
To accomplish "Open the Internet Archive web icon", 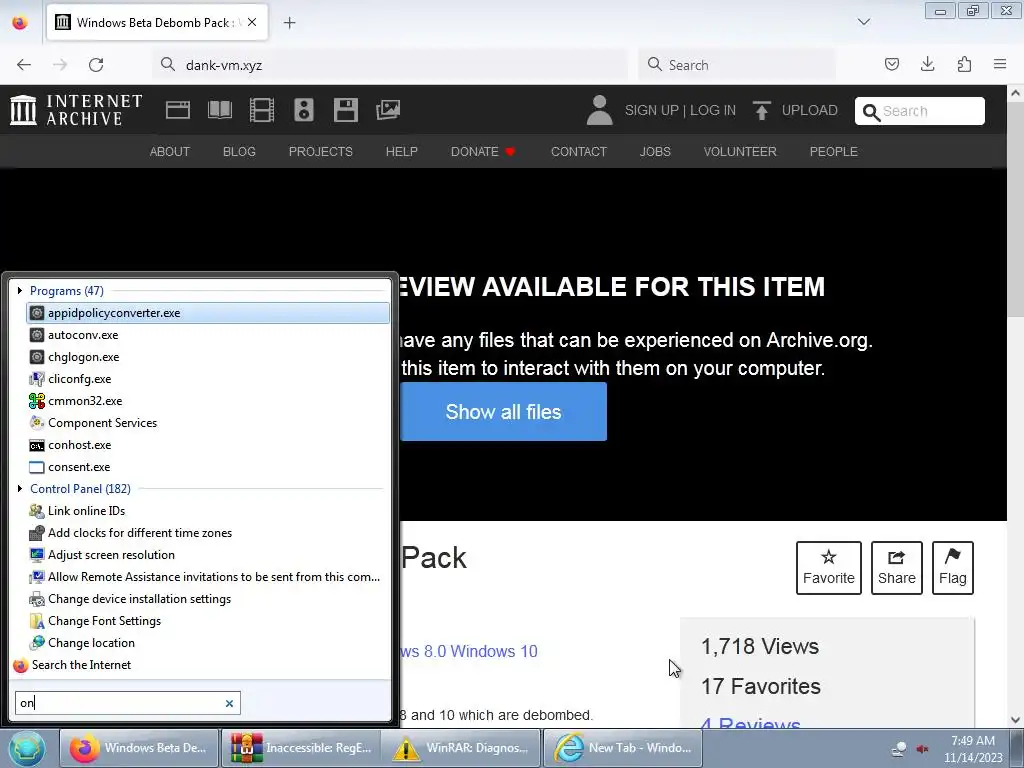I will 178,110.
